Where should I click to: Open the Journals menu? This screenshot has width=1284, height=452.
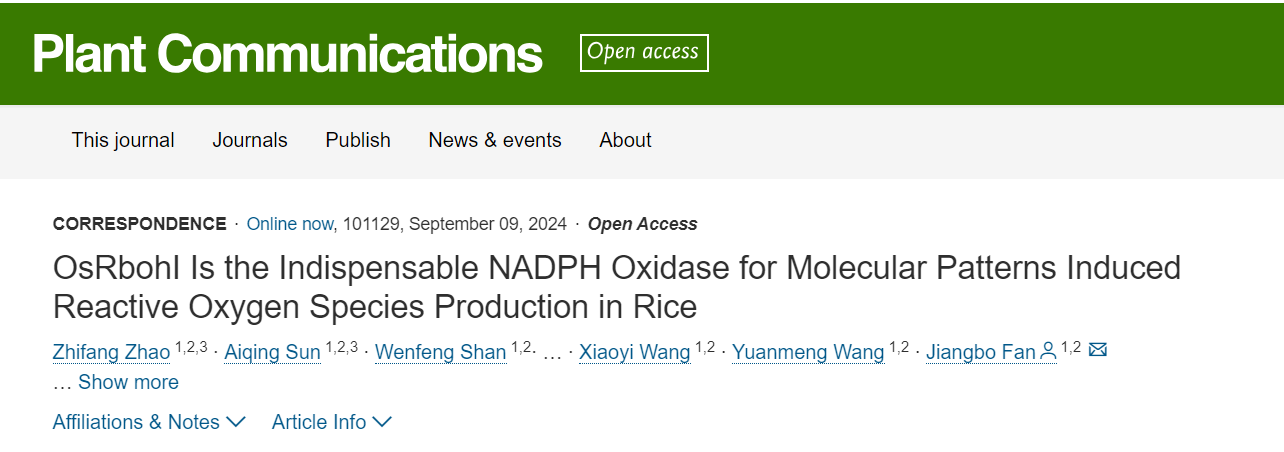[x=250, y=140]
